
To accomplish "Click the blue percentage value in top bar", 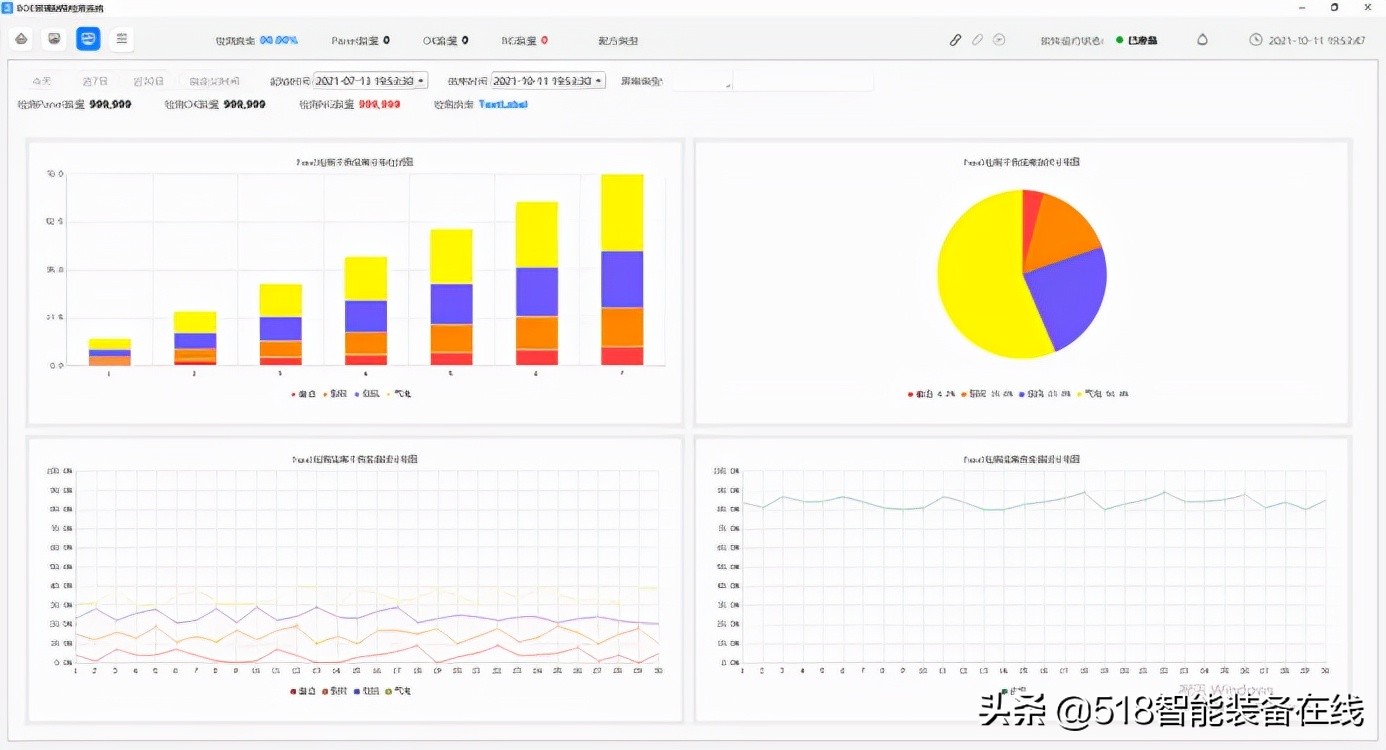I will click(279, 41).
